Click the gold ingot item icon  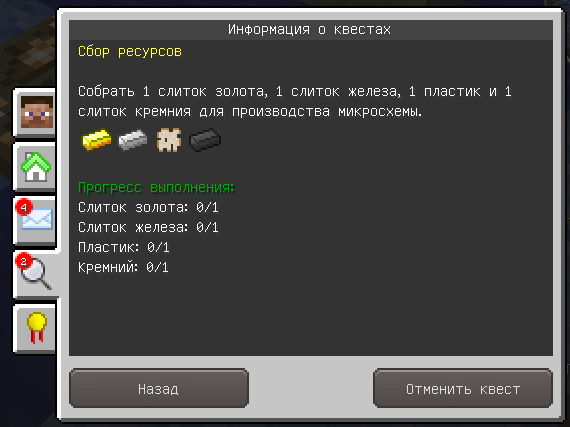tap(97, 140)
